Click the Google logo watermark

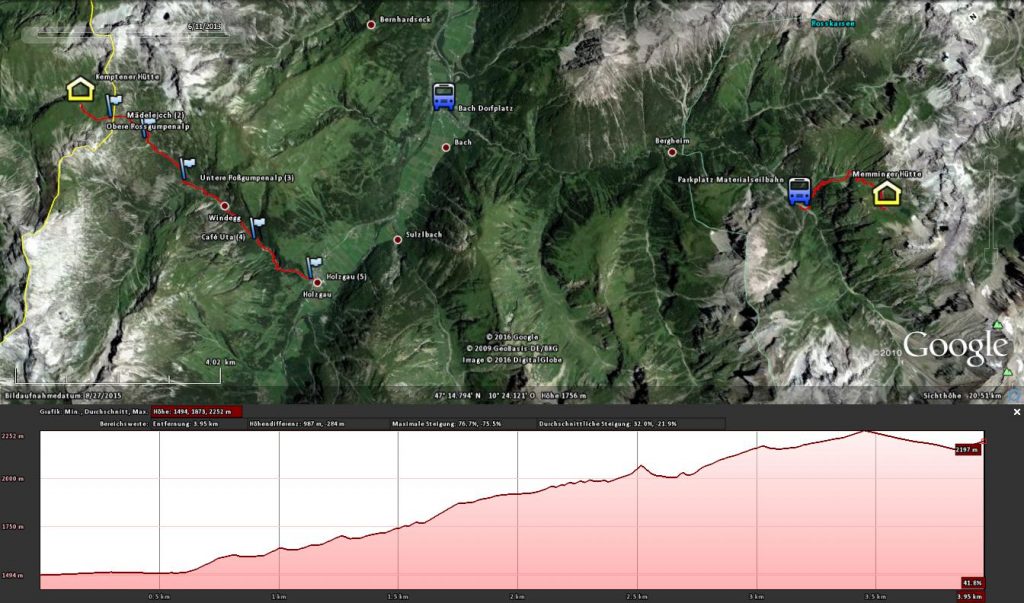pyautogui.click(x=955, y=348)
